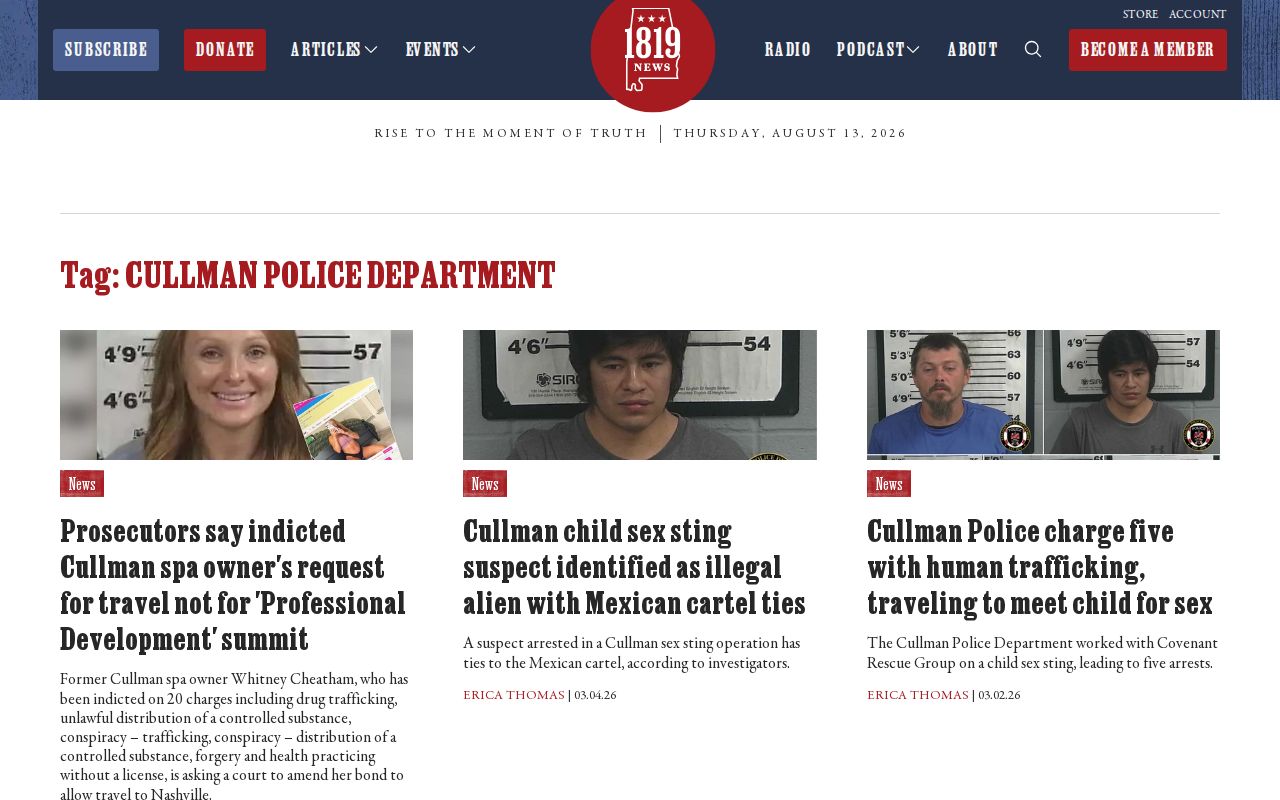Open the search magnifier icon
The image size is (1280, 800).
click(1033, 49)
